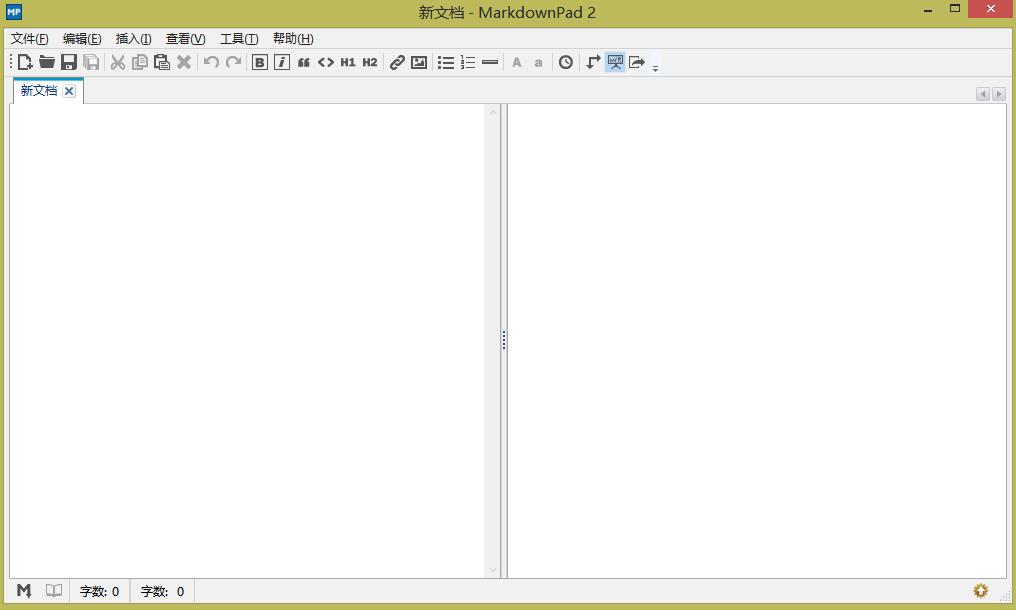
Task: Save the document with floppy icon
Action: (x=69, y=62)
